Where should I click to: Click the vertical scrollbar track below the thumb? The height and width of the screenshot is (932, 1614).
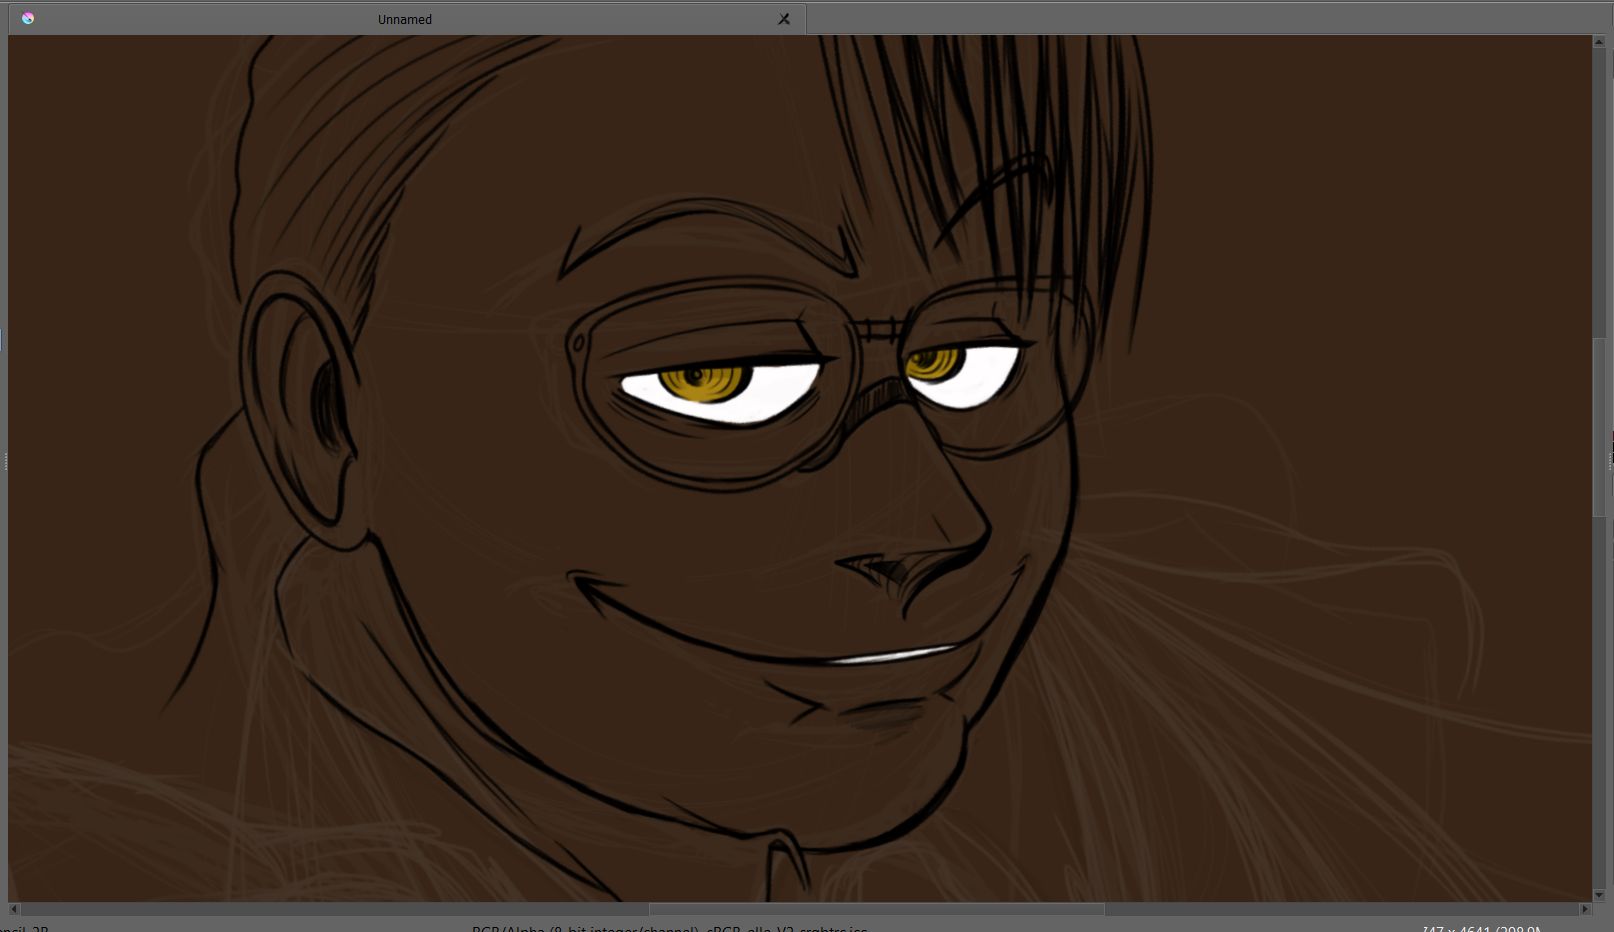[1599, 700]
